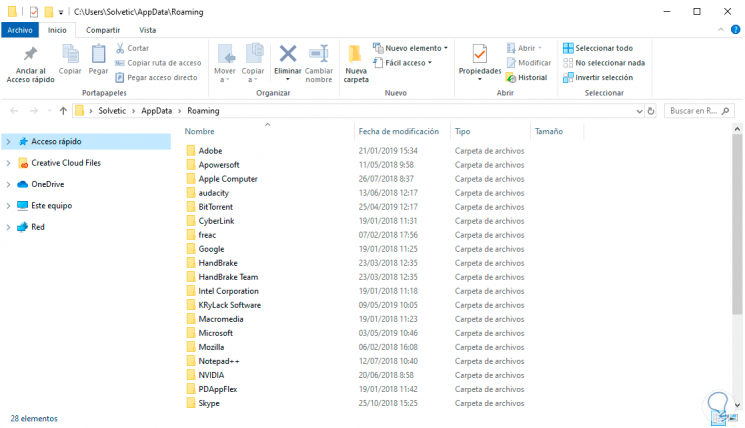The height and width of the screenshot is (428, 745).
Task: Click the blue help question mark icon
Action: (735, 29)
